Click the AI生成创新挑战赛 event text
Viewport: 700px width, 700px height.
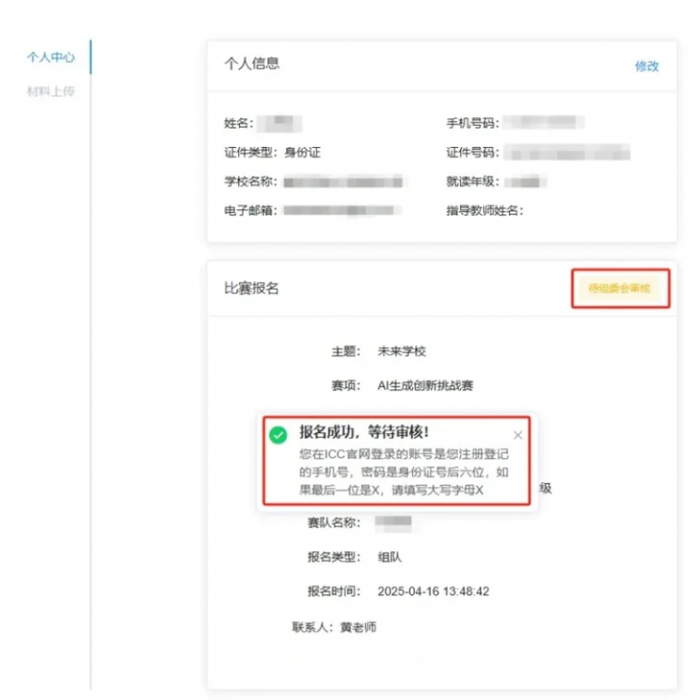click(x=425, y=385)
